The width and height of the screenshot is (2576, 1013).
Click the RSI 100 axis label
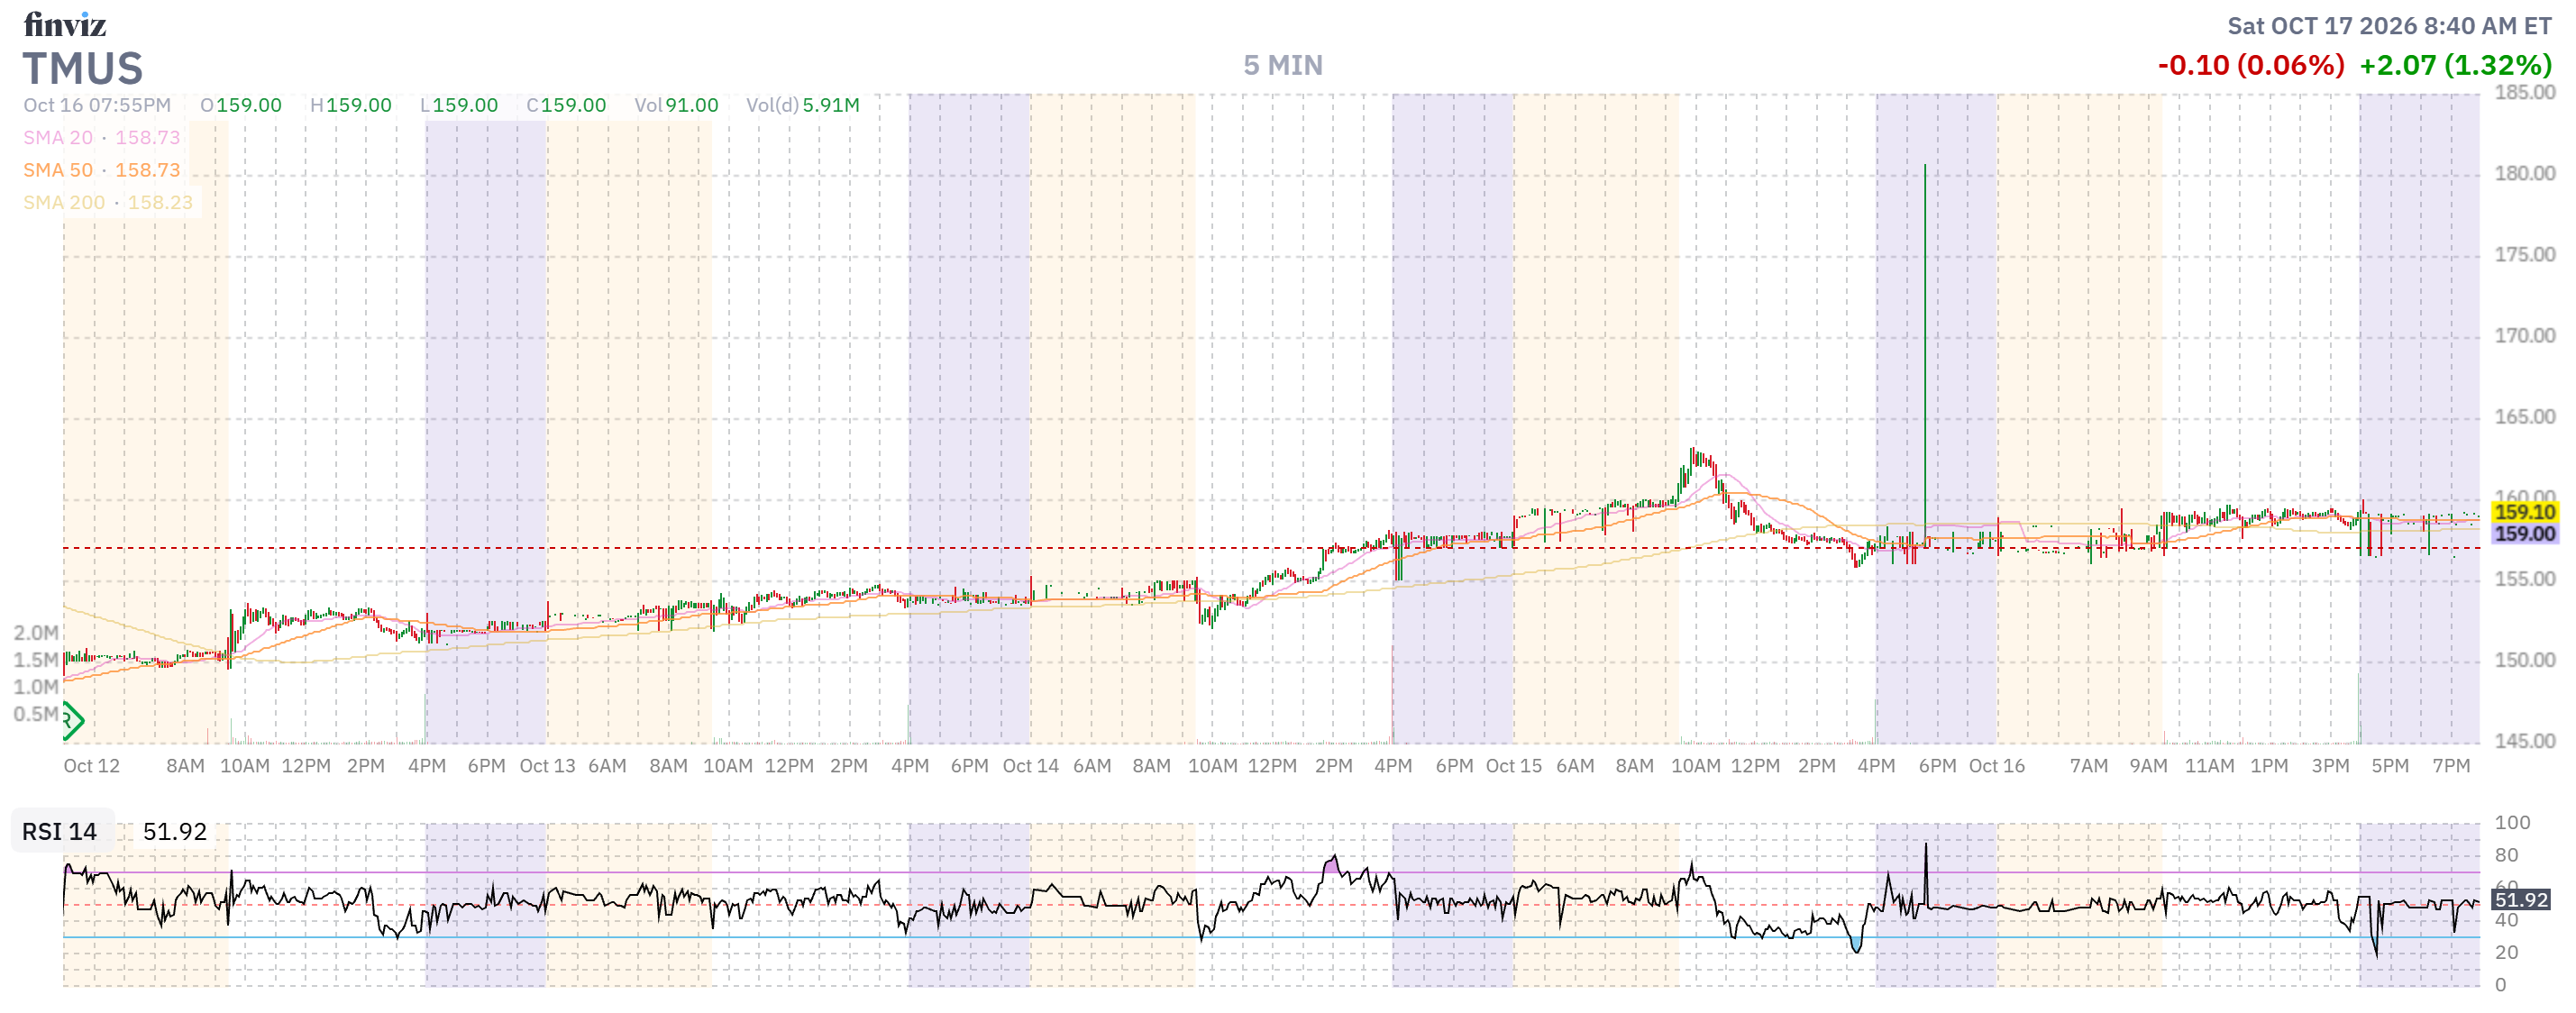[x=2512, y=822]
